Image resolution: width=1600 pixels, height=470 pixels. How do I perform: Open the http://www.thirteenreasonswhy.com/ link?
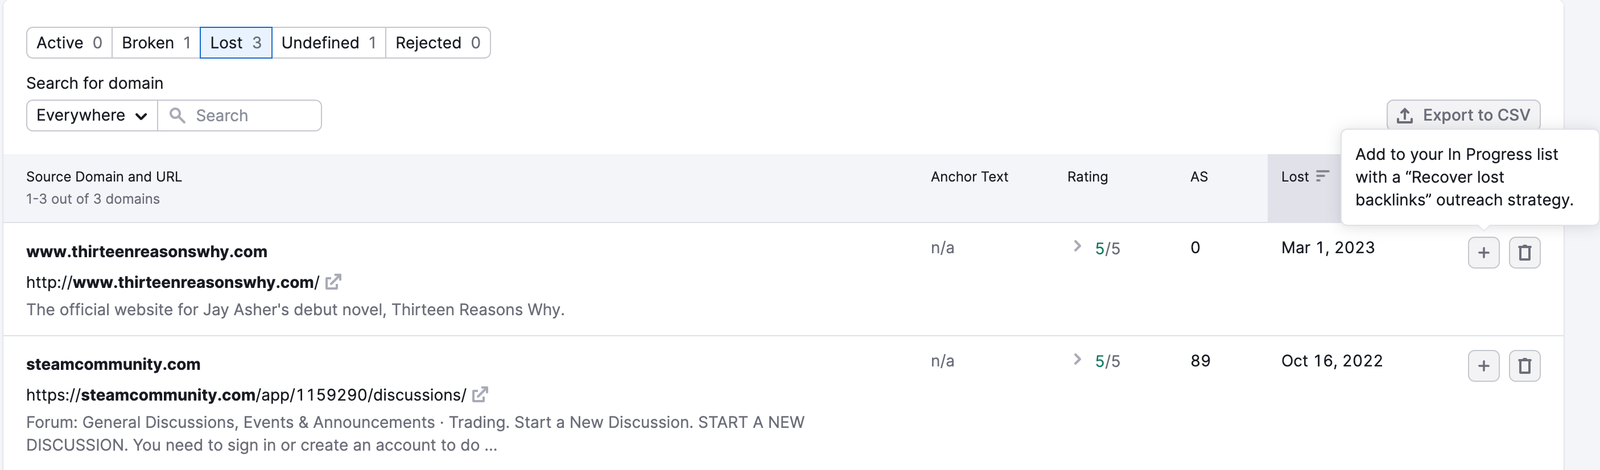click(172, 282)
